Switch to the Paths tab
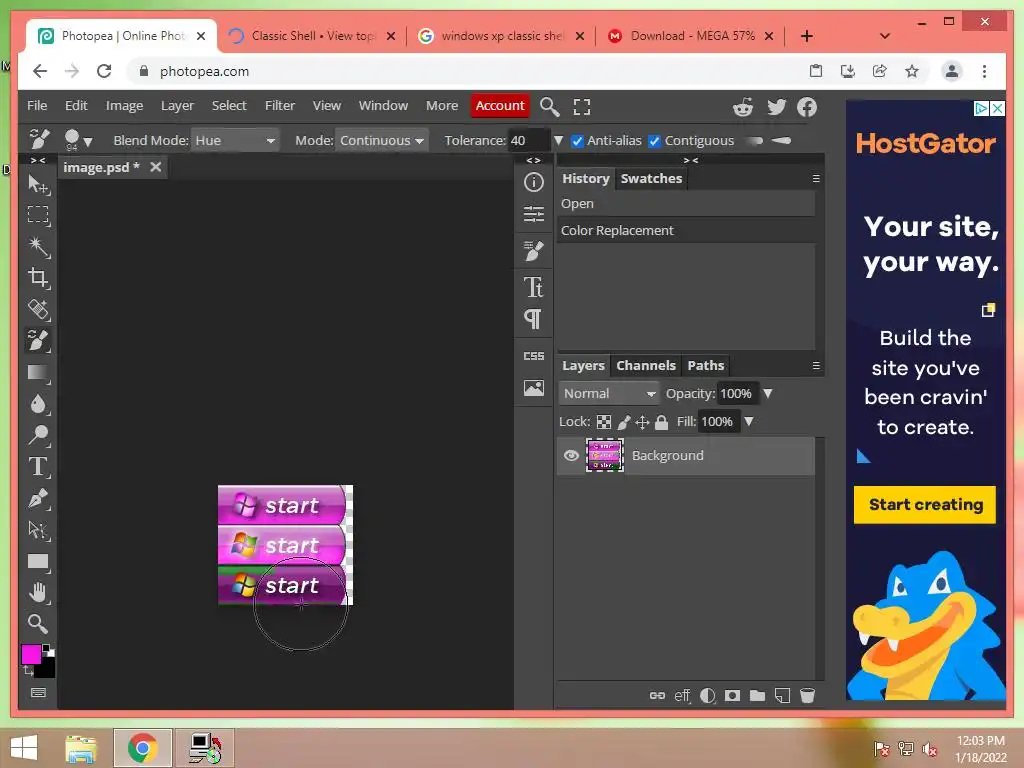 click(x=705, y=366)
